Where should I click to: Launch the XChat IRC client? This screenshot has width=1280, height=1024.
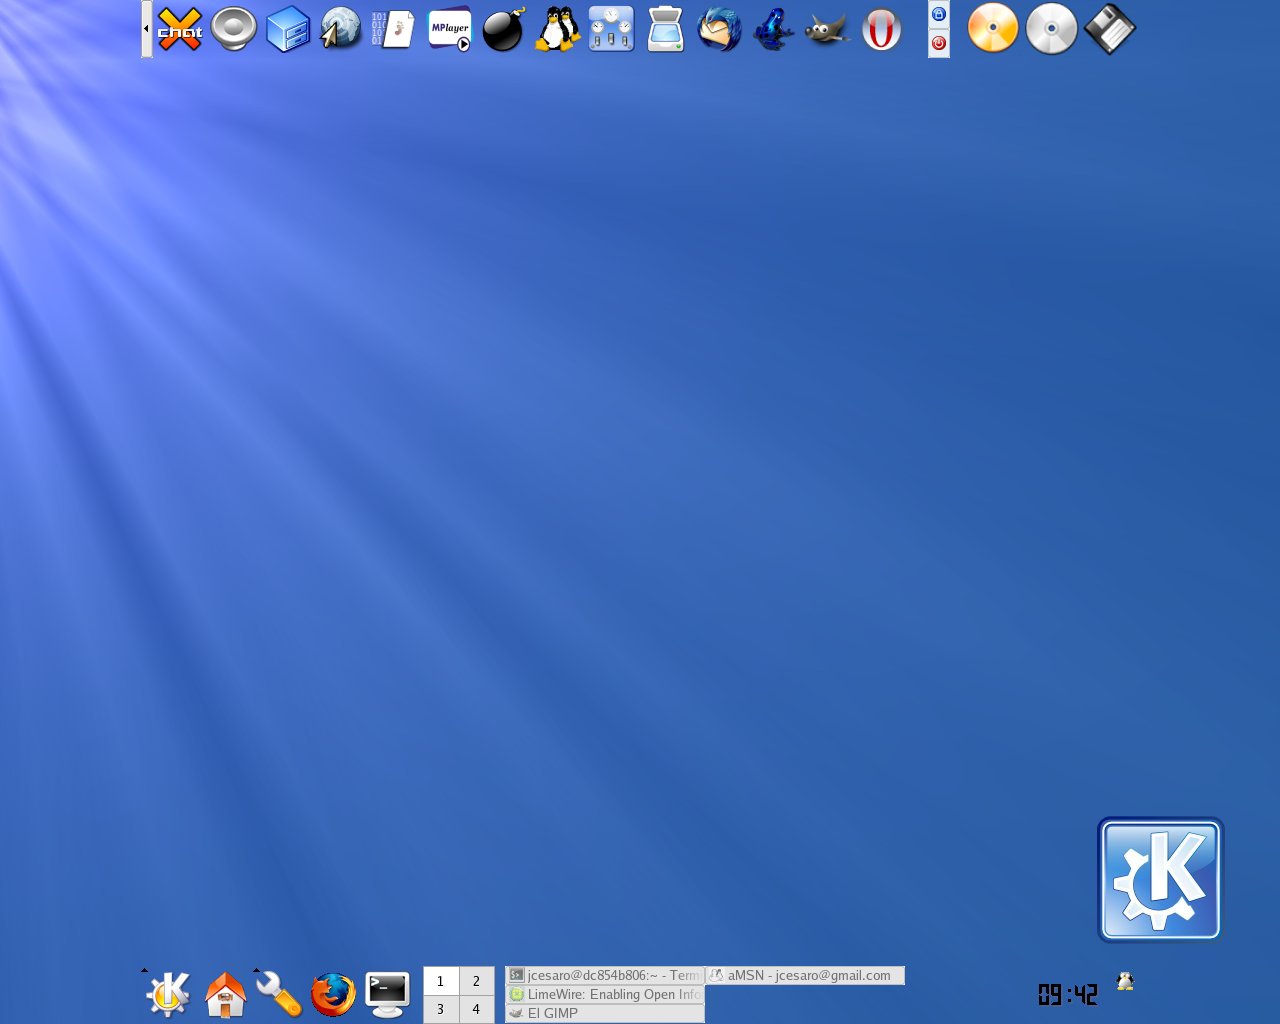[180, 29]
